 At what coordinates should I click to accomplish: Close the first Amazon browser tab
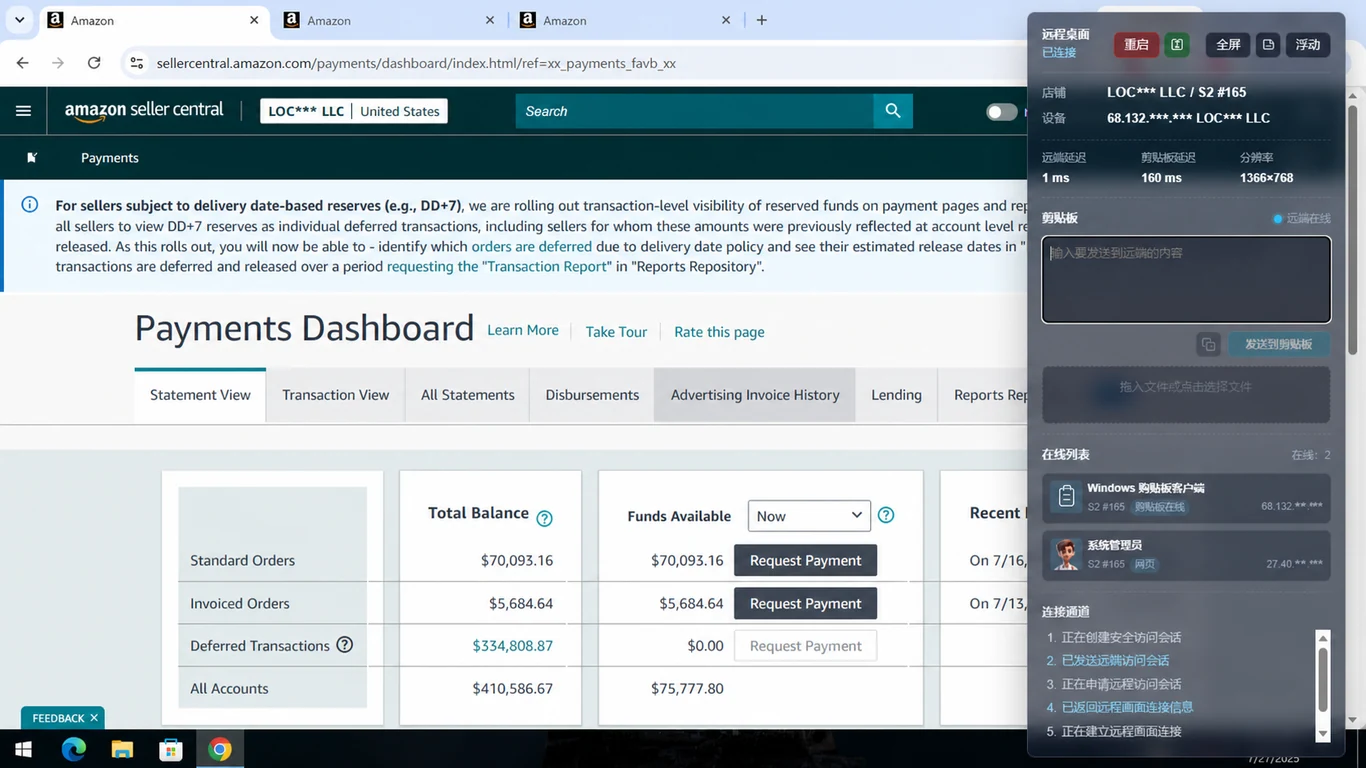point(254,20)
